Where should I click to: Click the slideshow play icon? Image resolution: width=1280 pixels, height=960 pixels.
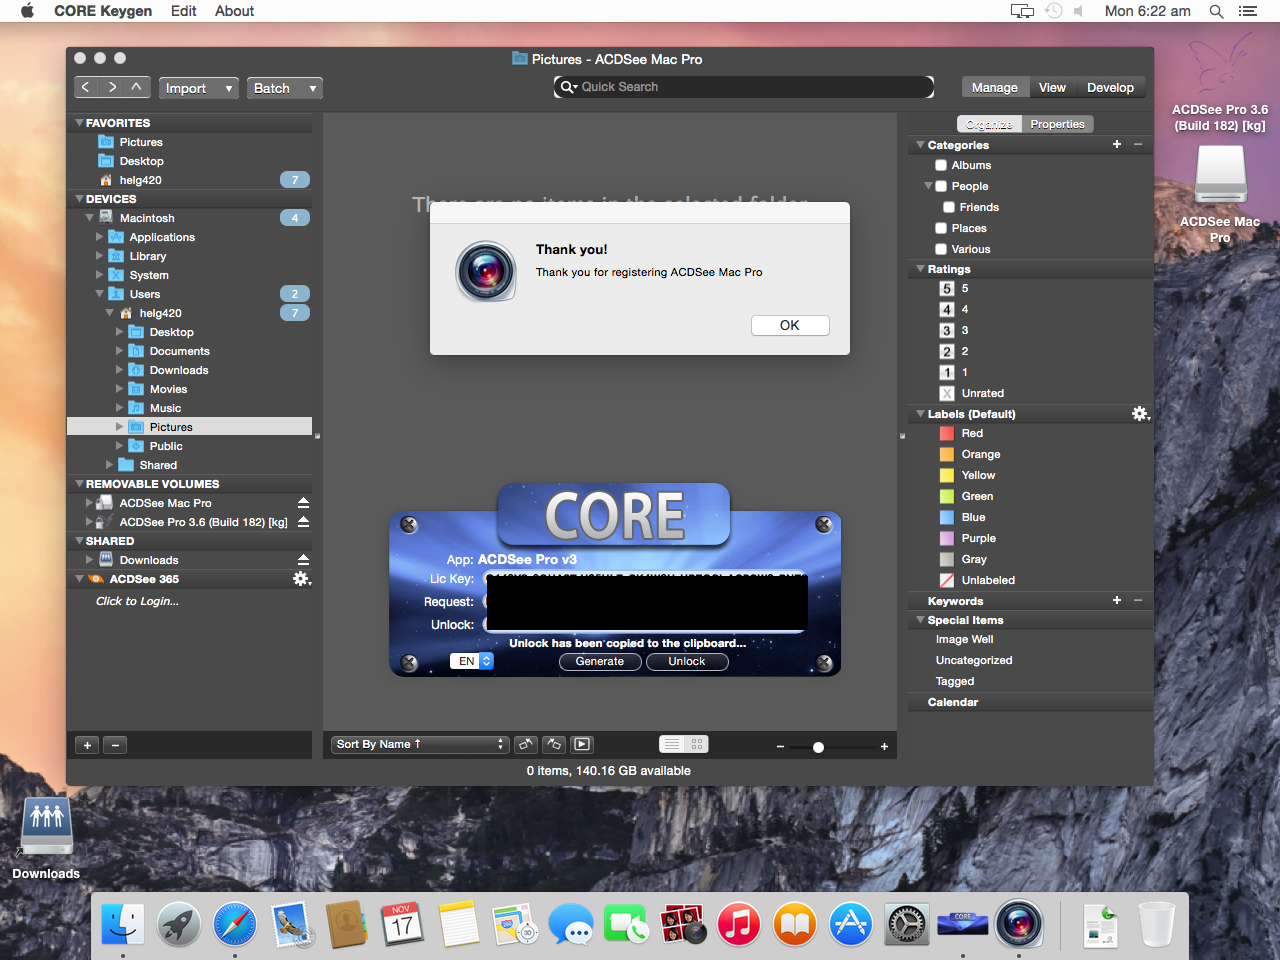582,744
